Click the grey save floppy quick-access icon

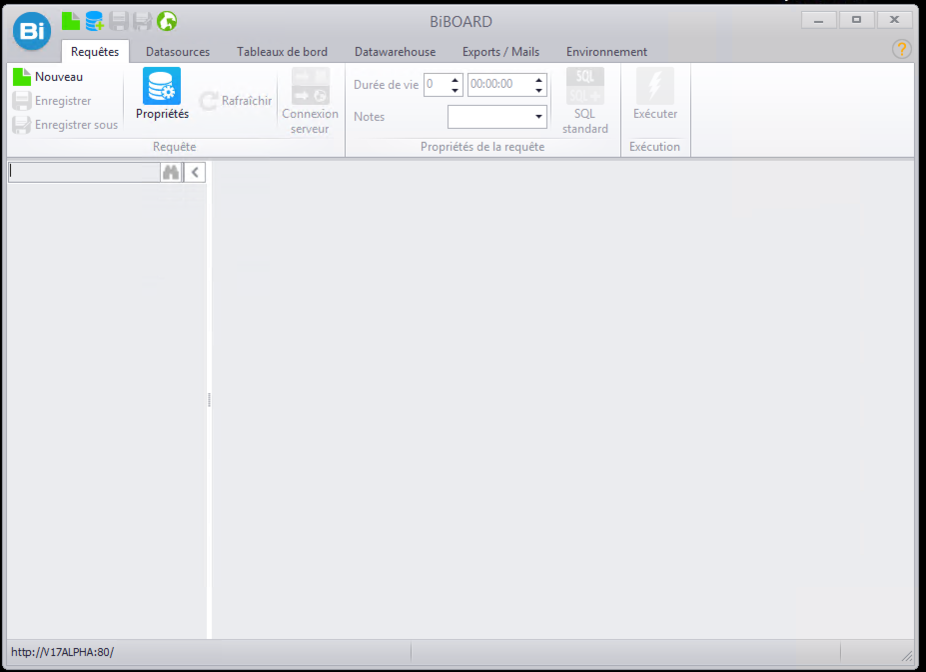(119, 21)
